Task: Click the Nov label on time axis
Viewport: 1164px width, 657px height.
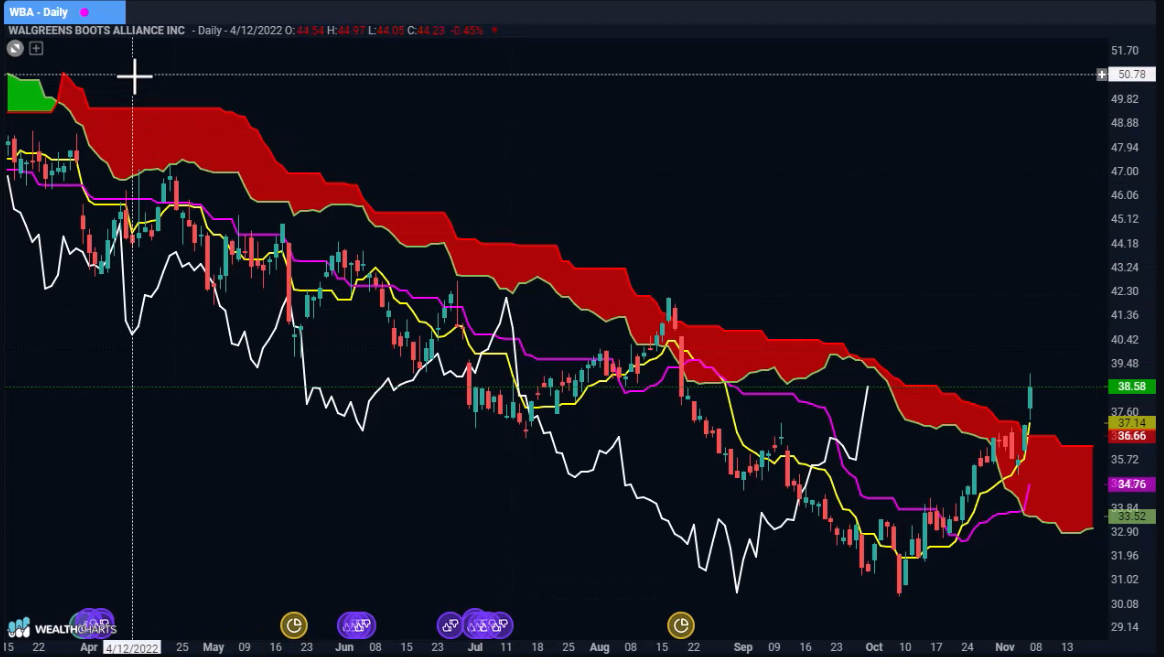Action: 1004,647
